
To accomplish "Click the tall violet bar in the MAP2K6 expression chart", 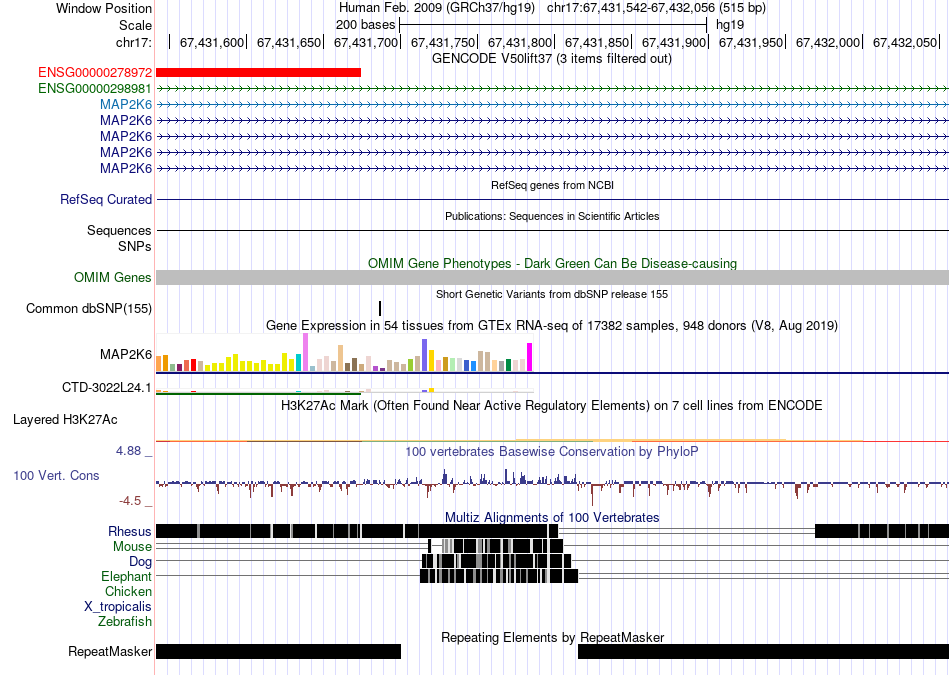I will 305,352.
